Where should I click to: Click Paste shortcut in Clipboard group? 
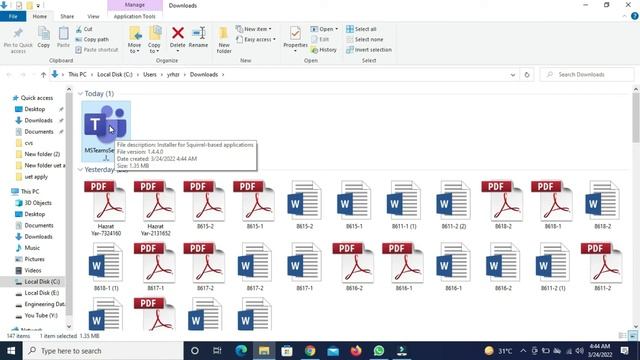(97, 50)
